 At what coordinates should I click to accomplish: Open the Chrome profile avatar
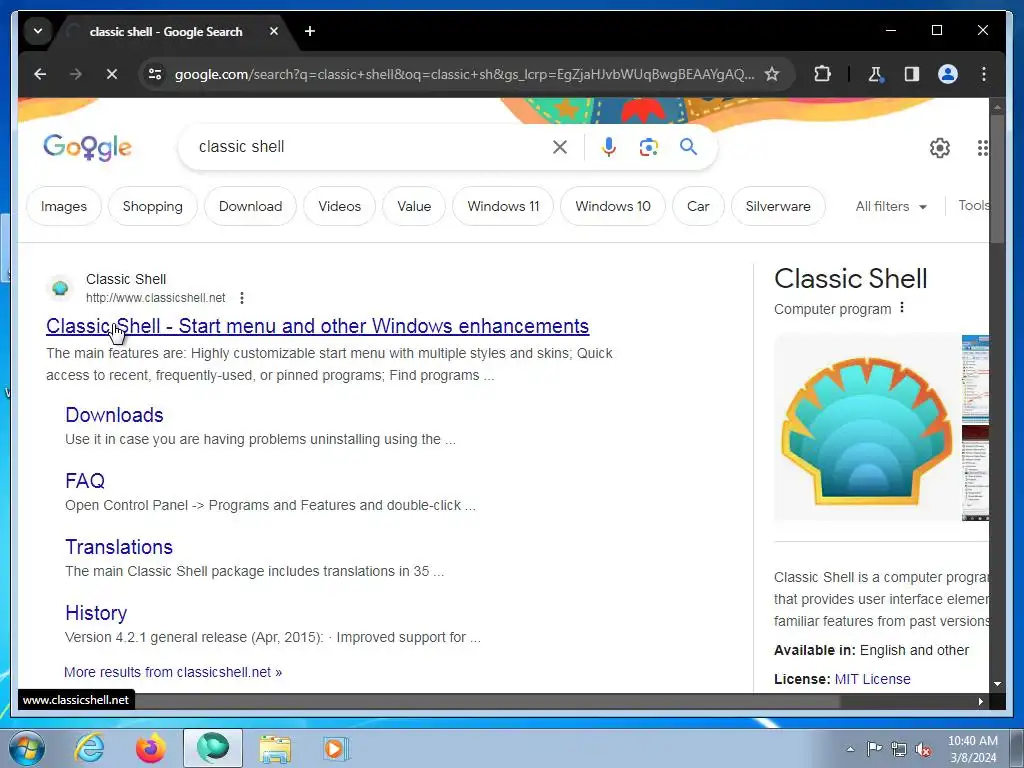coord(948,74)
